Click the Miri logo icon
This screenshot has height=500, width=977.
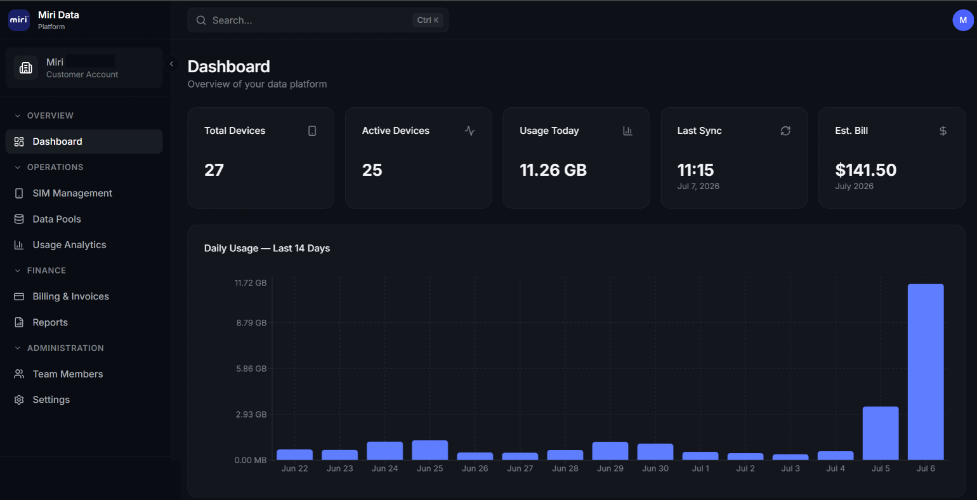[19, 20]
